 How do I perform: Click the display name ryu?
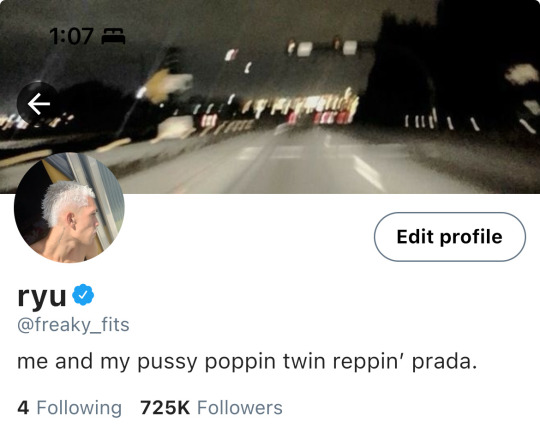[42, 296]
